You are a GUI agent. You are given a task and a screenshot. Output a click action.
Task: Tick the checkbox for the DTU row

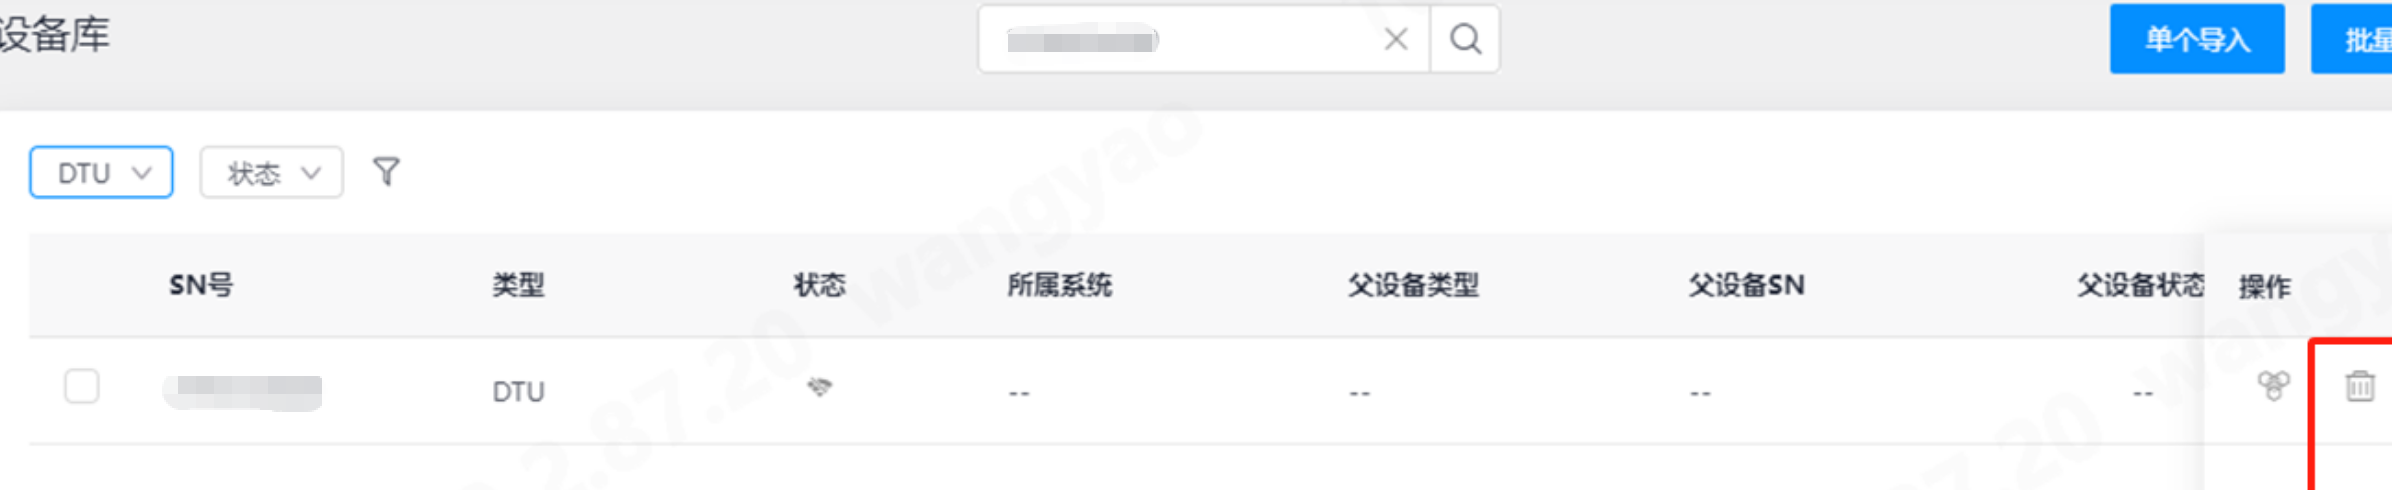pyautogui.click(x=82, y=386)
